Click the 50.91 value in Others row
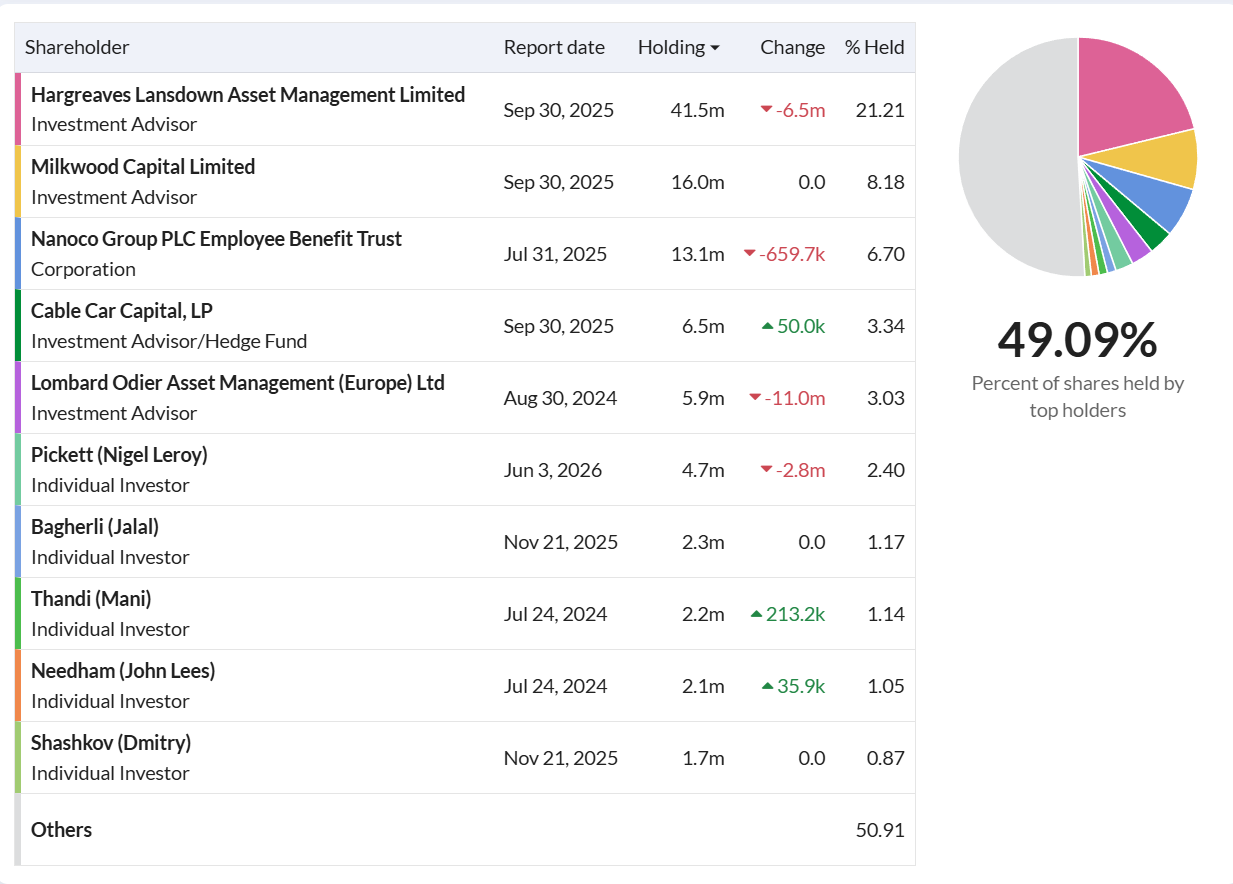The image size is (1233, 884). point(880,830)
